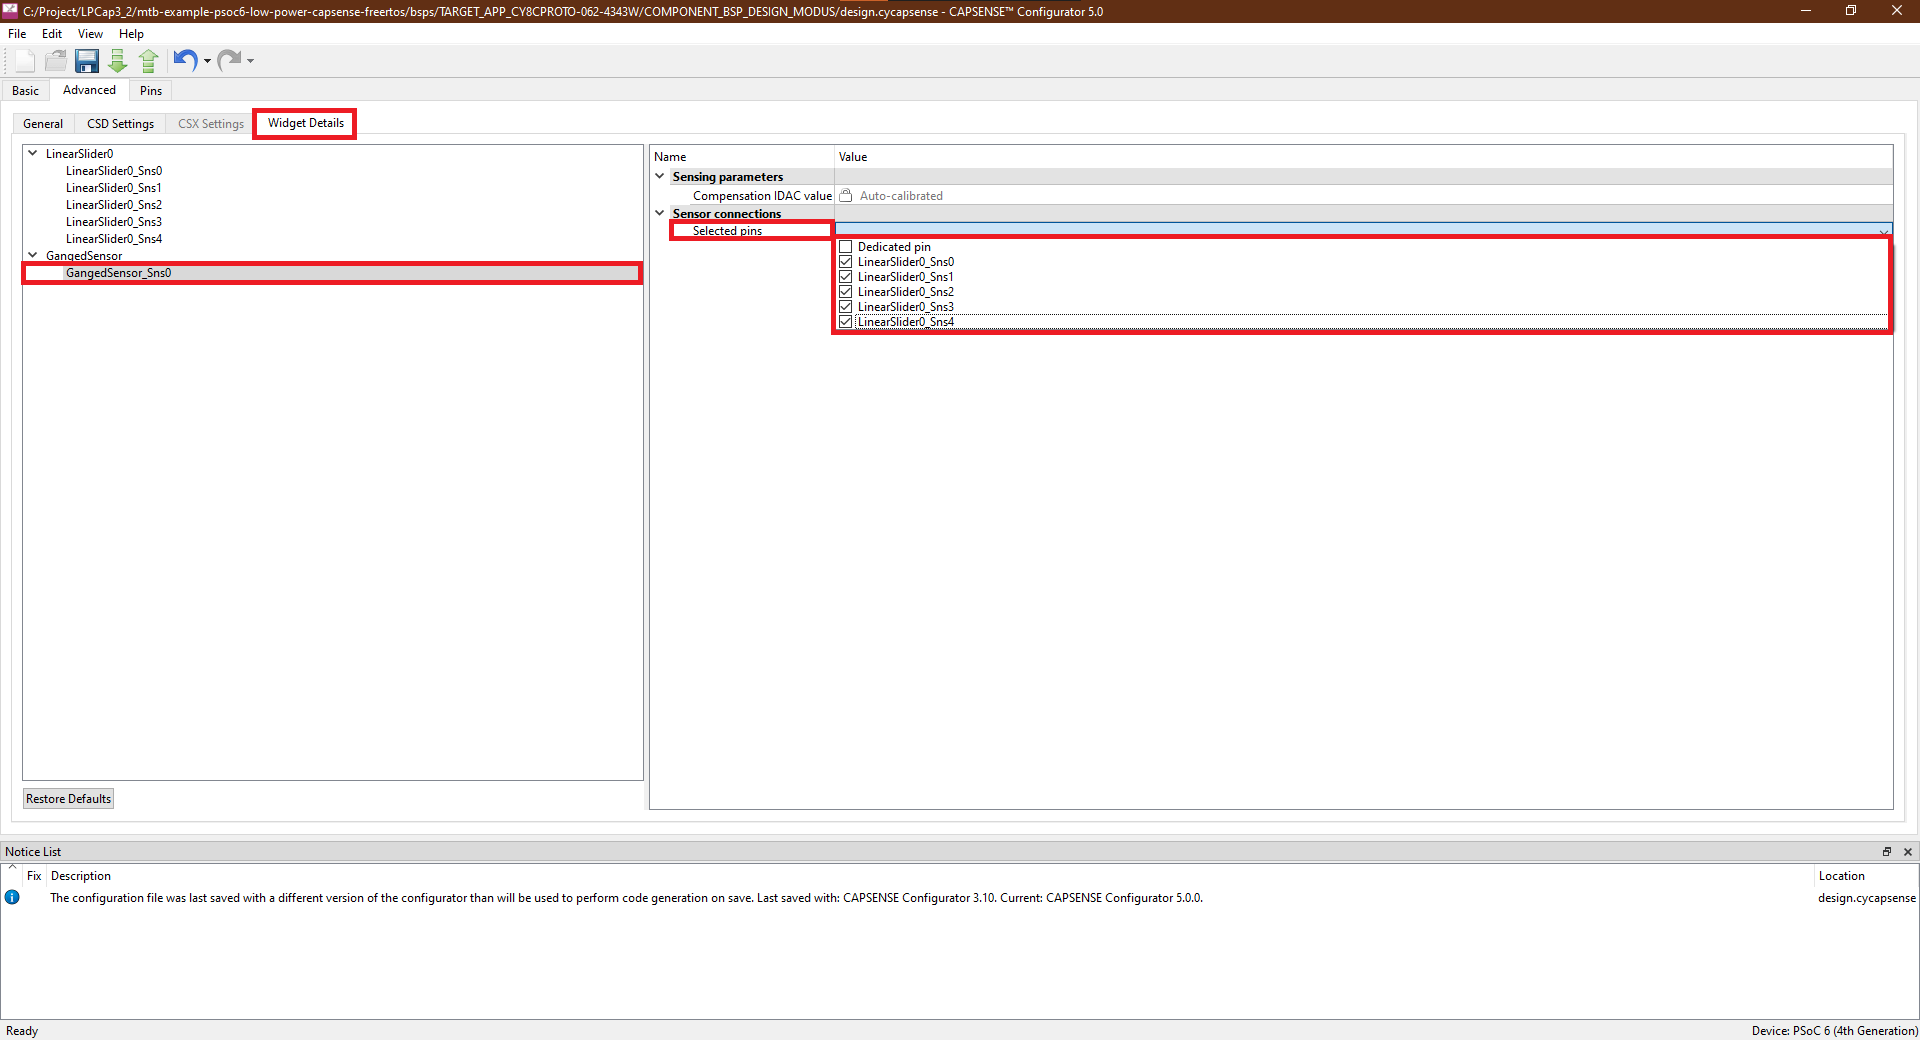1920x1040 pixels.
Task: Select the GangedSensor widget label
Action: 84,256
